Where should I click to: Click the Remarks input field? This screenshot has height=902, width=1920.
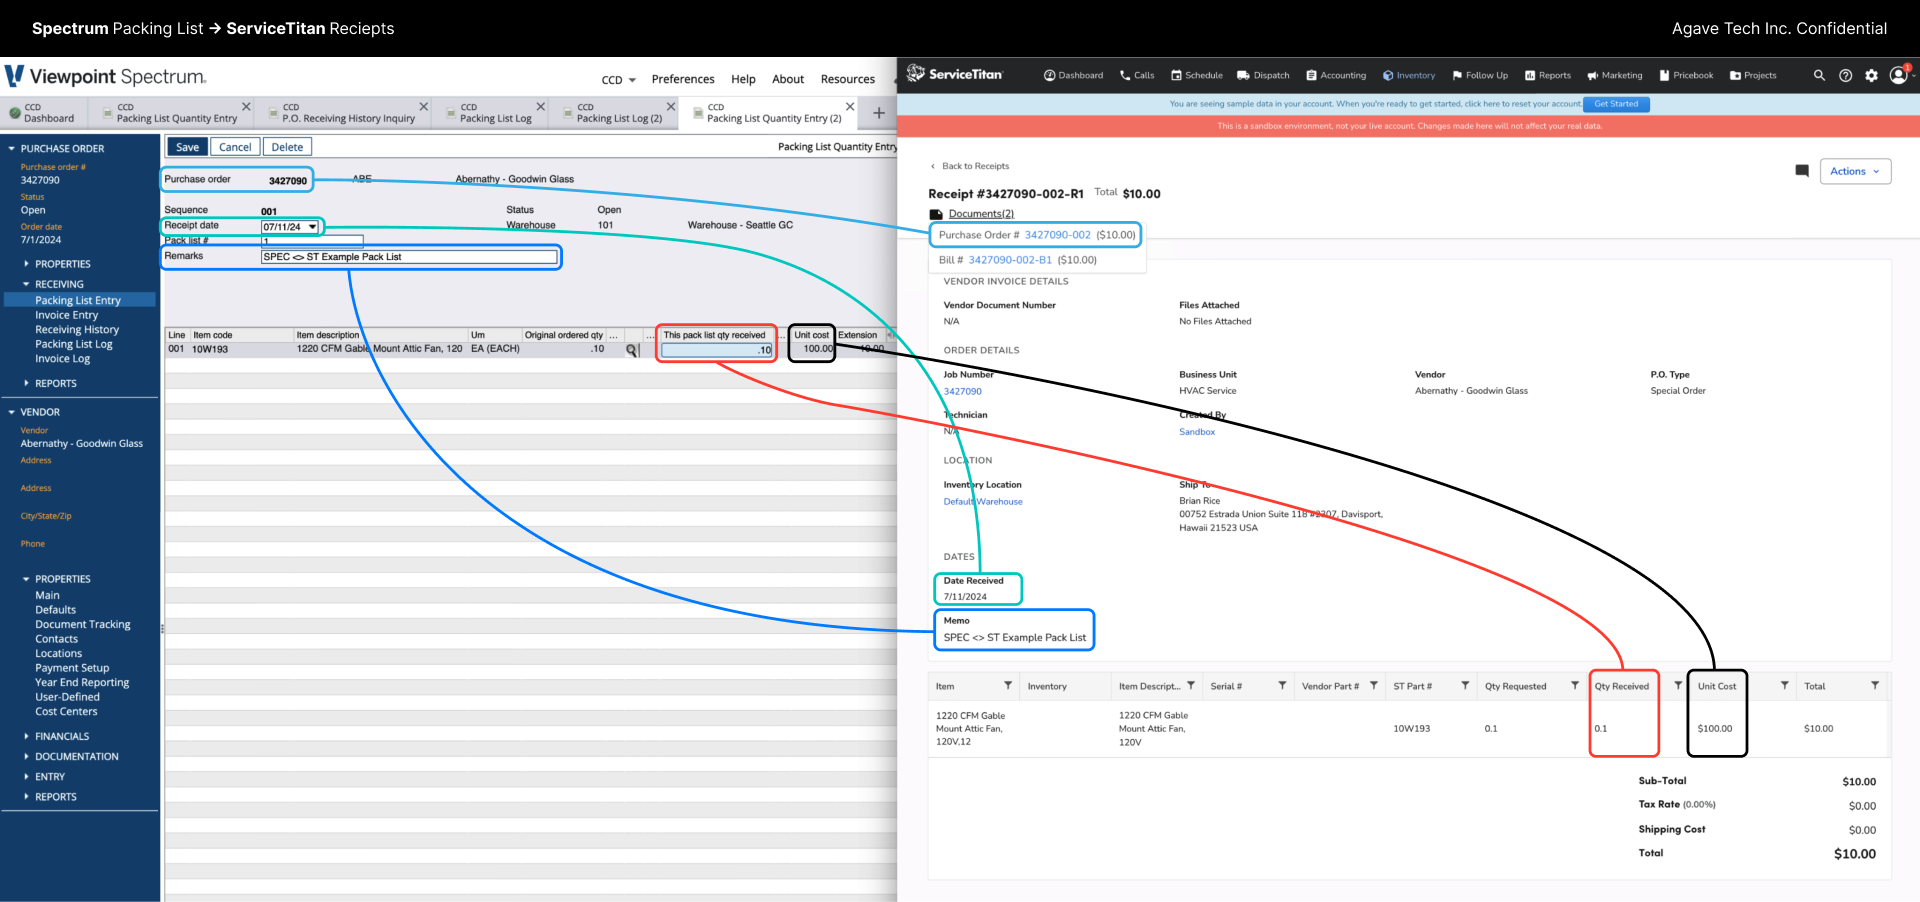pos(409,257)
